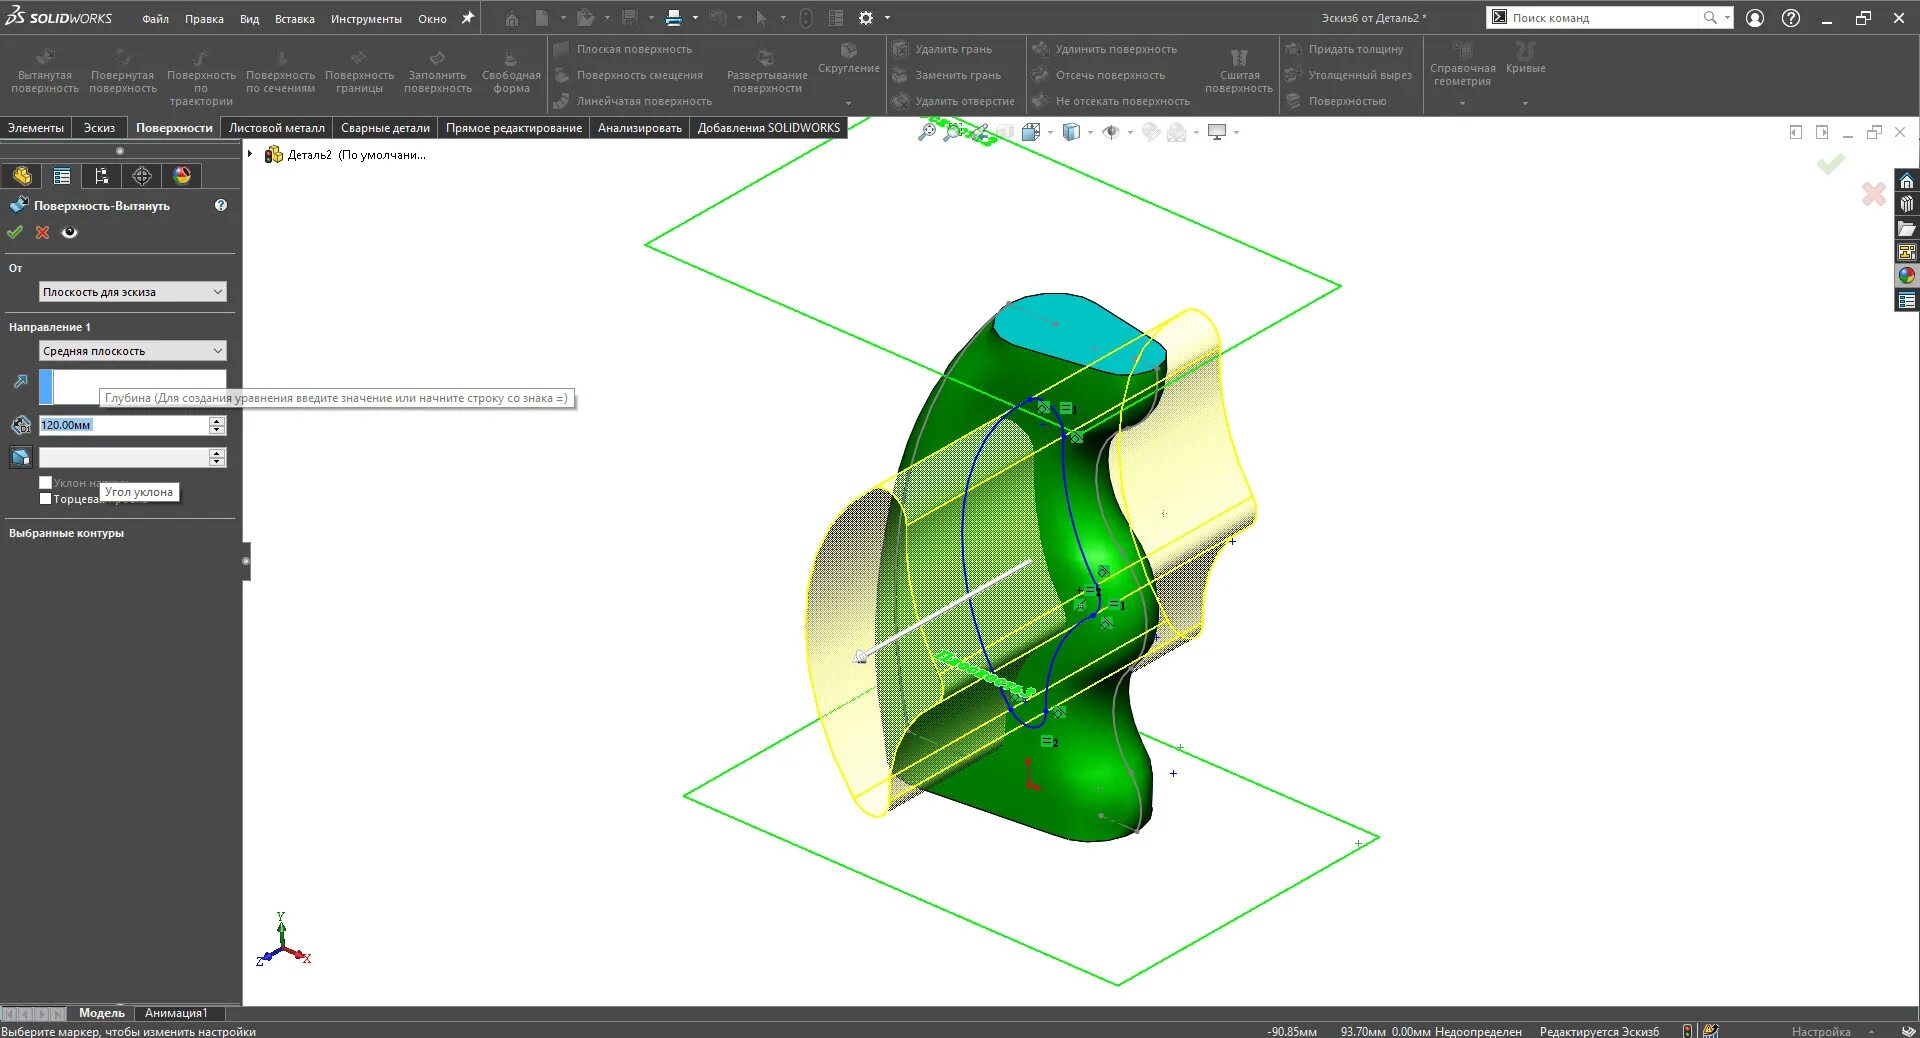Open FeatureManager design tree tab
Screen dimensions: 1920x1038
pyautogui.click(x=22, y=176)
